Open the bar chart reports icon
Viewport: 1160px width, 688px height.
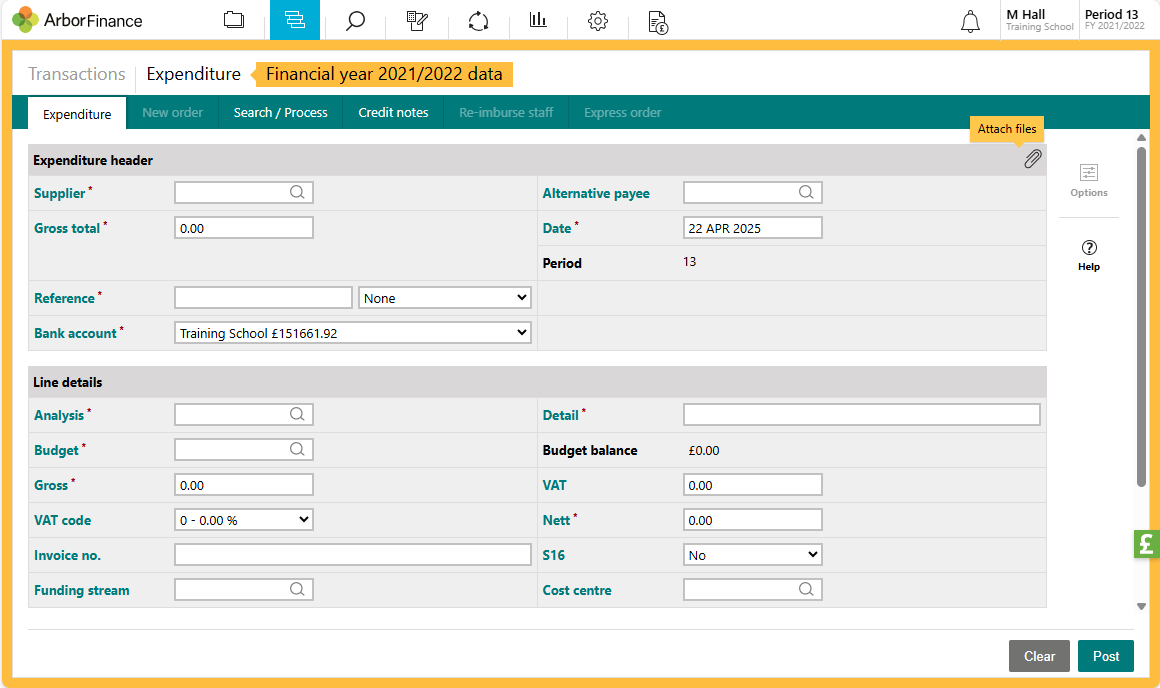(x=538, y=20)
